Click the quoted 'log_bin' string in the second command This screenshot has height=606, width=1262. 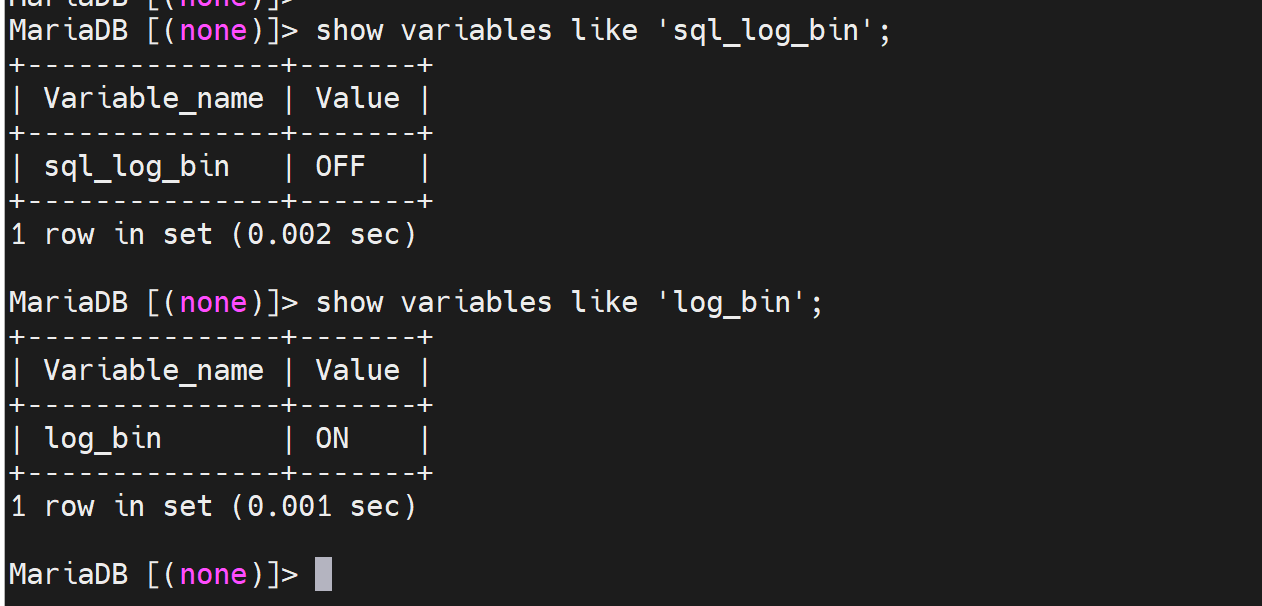click(x=731, y=302)
